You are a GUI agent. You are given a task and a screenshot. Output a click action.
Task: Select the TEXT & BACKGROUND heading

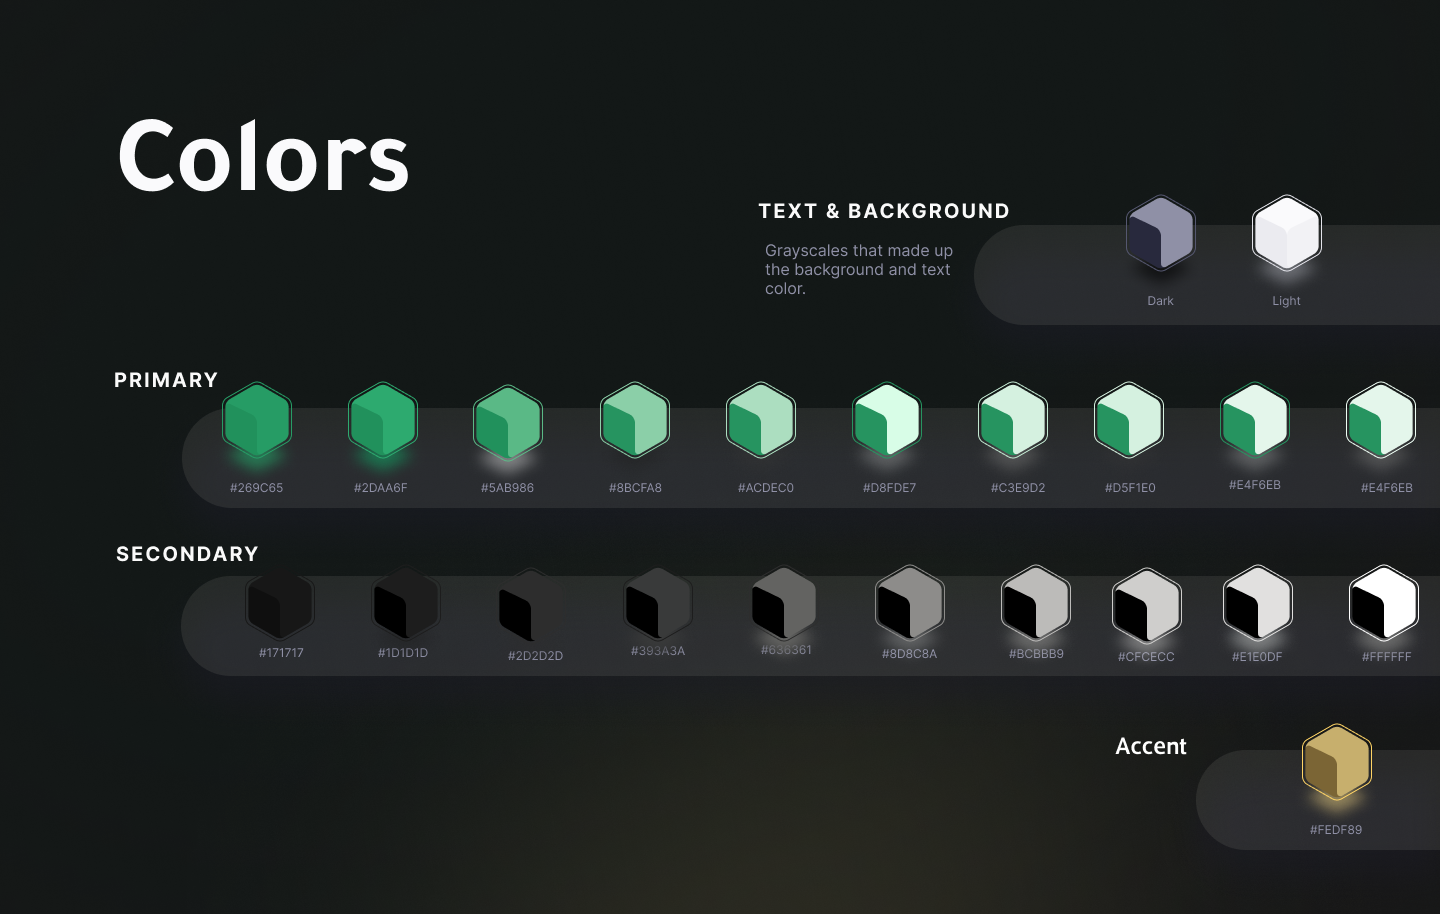point(884,211)
